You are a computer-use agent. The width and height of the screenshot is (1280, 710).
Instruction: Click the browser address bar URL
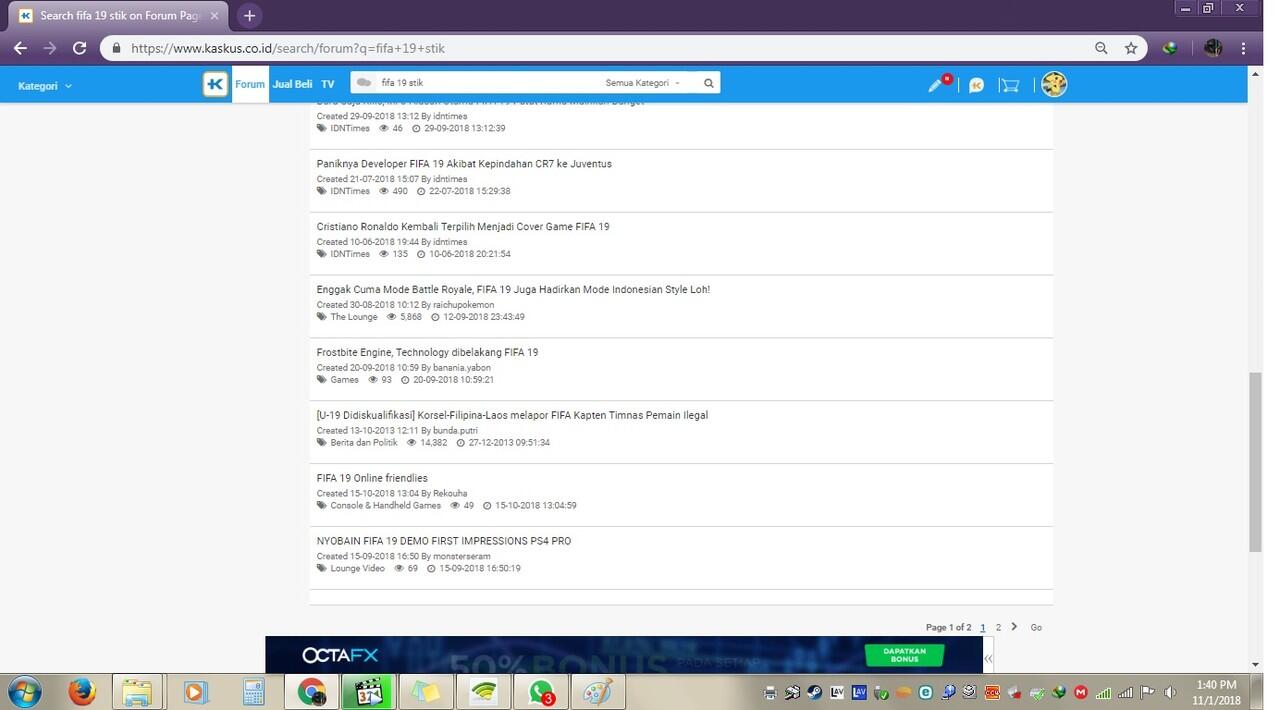288,48
